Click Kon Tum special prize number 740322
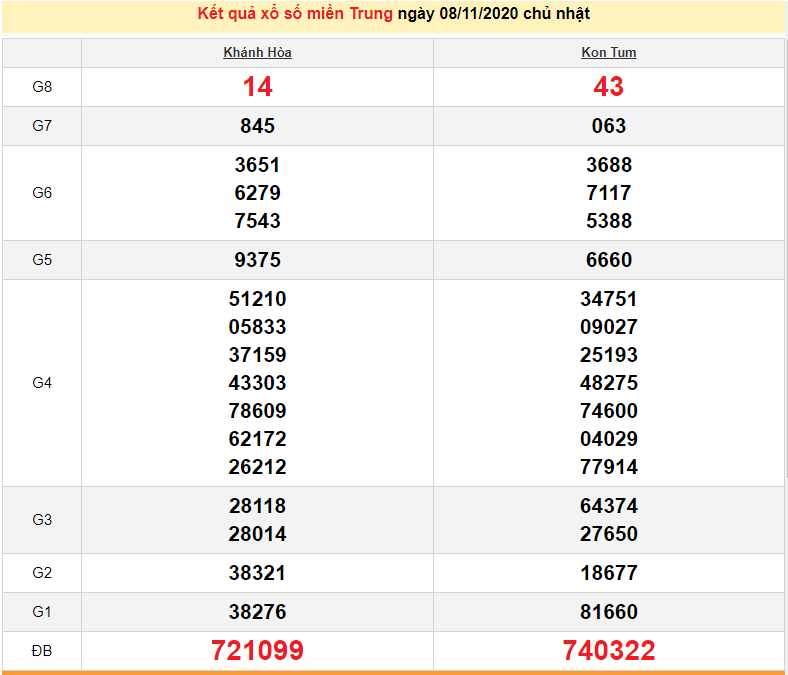Viewport: 788px width, 675px height. [608, 651]
